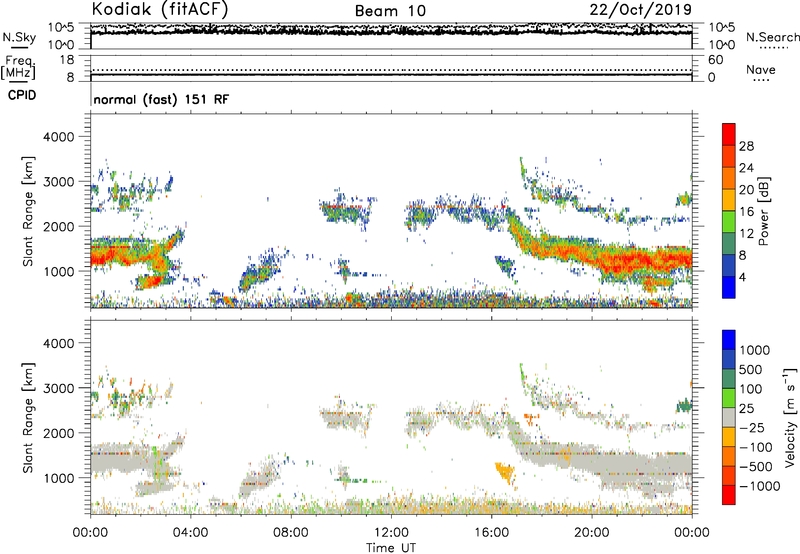This screenshot has height=554, width=800.
Task: Click the 'Beam 10' label
Action: coord(390,11)
